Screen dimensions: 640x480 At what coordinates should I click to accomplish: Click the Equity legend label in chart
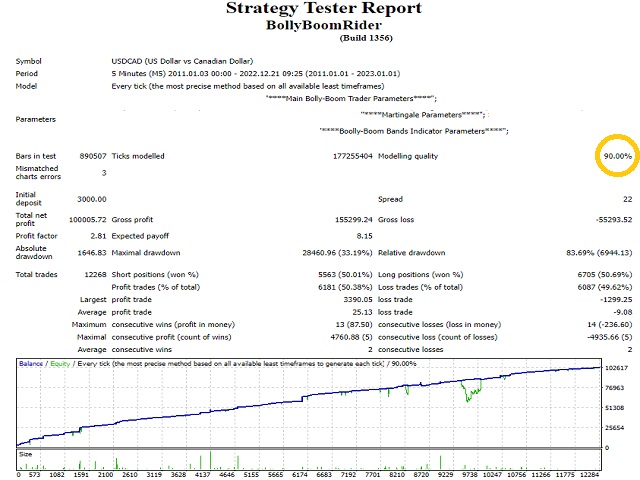[x=60, y=364]
